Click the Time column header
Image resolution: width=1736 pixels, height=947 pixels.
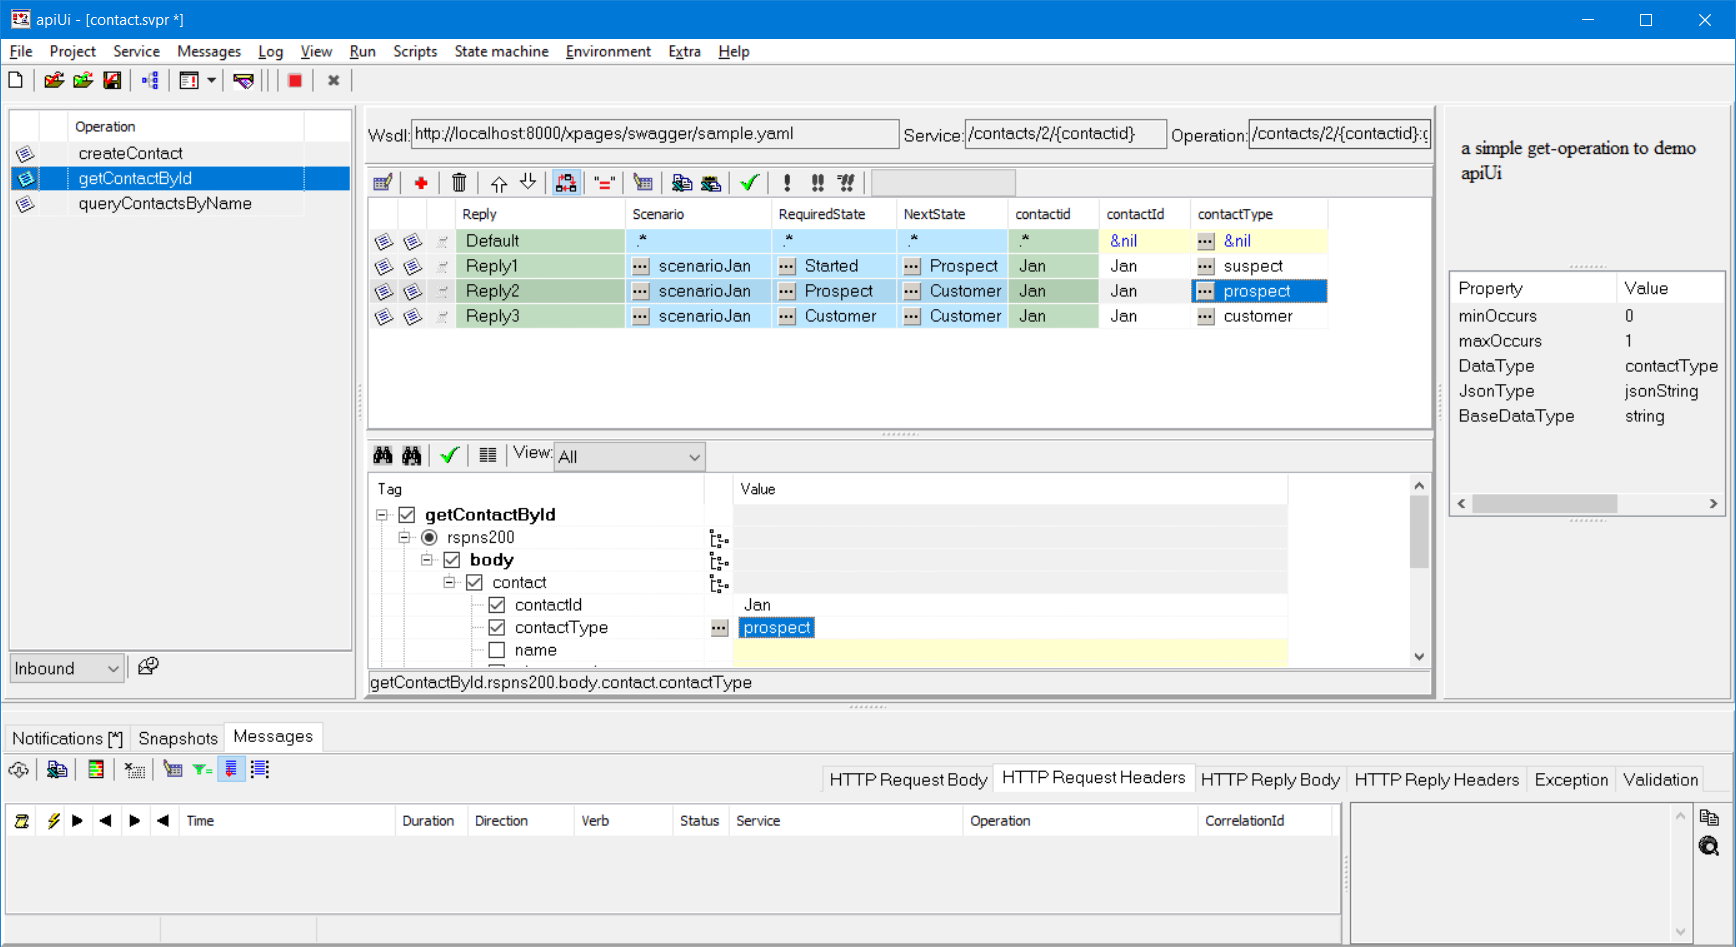point(285,821)
